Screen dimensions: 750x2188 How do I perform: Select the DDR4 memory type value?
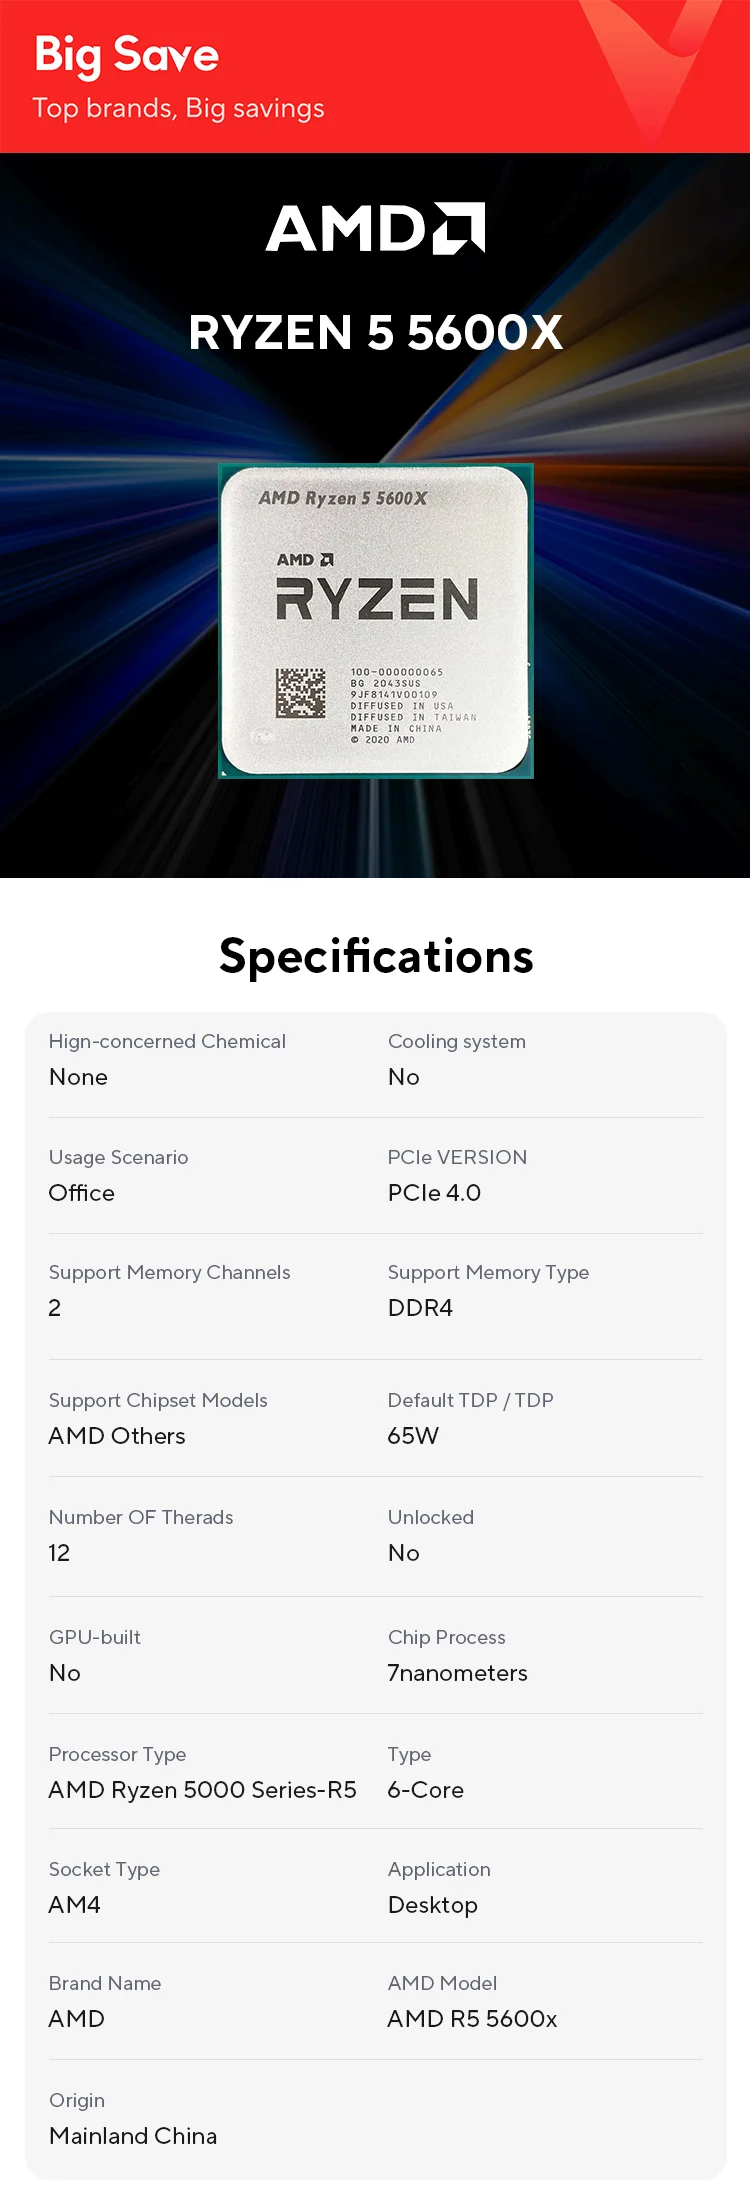[x=420, y=1308]
